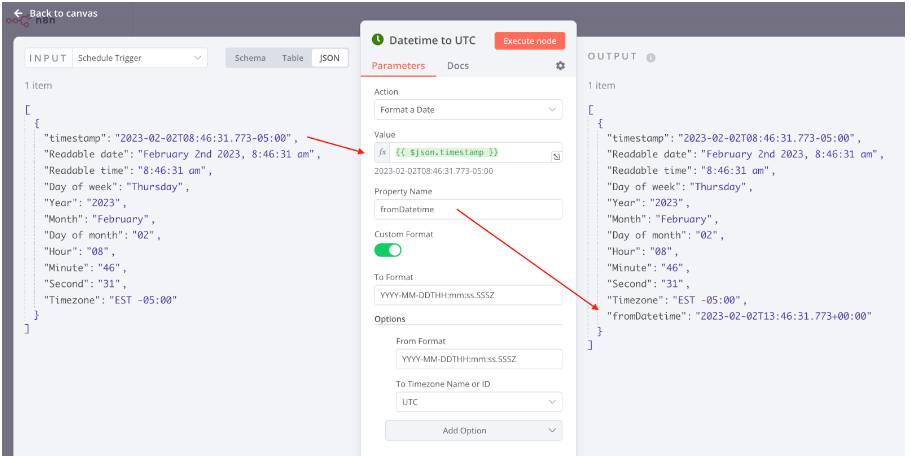The image size is (911, 456).
Task: Click the fx expression icon beside Value
Action: point(382,152)
